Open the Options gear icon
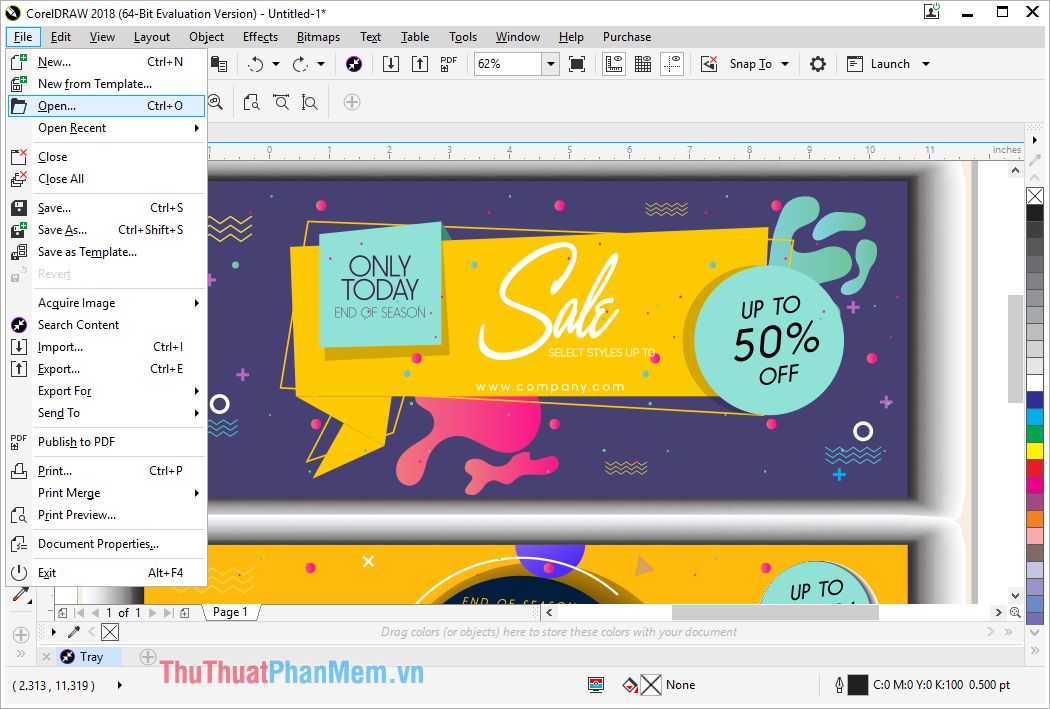This screenshot has width=1050, height=709. 818,64
